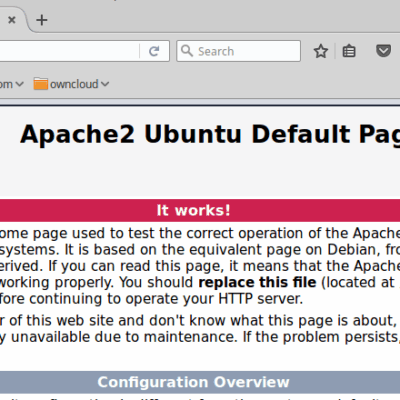Click the bold 'replace this file' text
Screen dimensions: 400x400
tap(257, 282)
